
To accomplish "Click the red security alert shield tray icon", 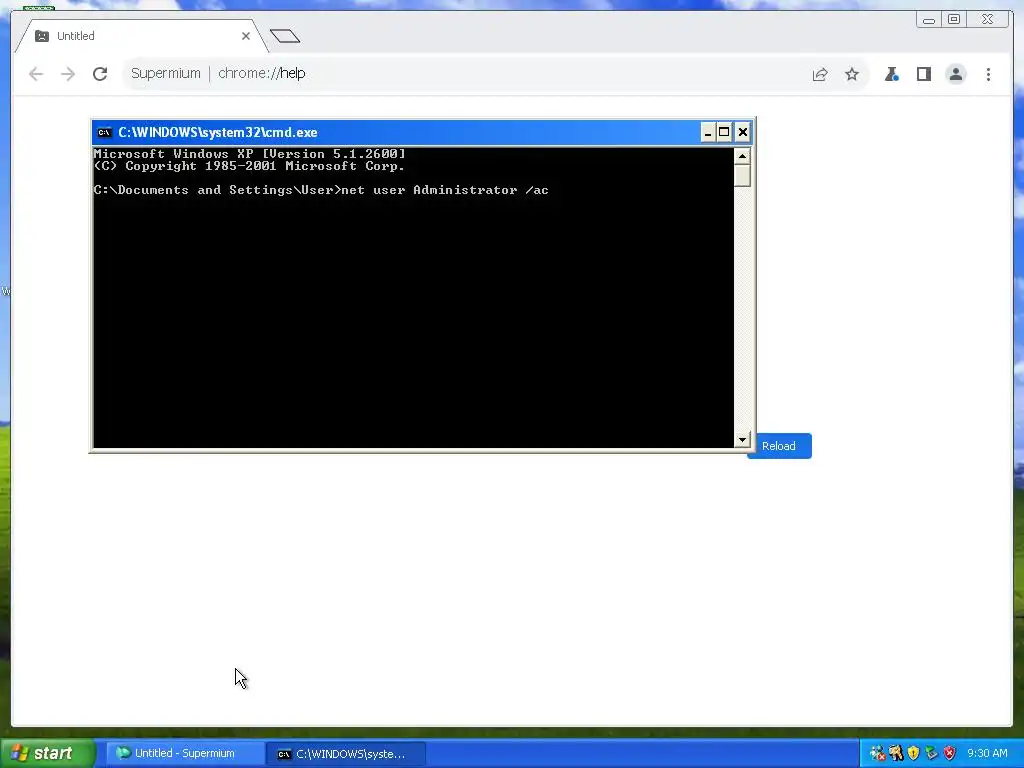I will pos(950,753).
